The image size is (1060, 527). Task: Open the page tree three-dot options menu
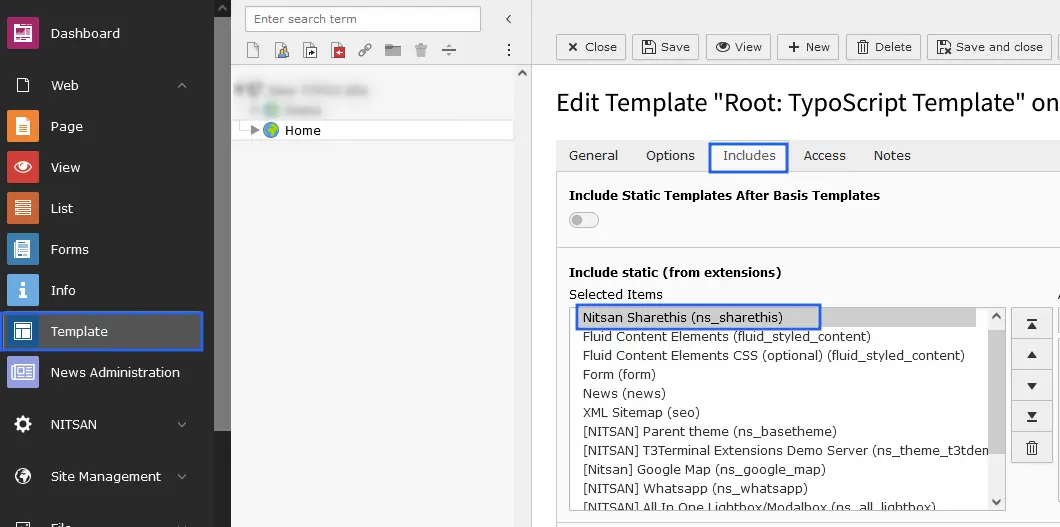[x=509, y=50]
